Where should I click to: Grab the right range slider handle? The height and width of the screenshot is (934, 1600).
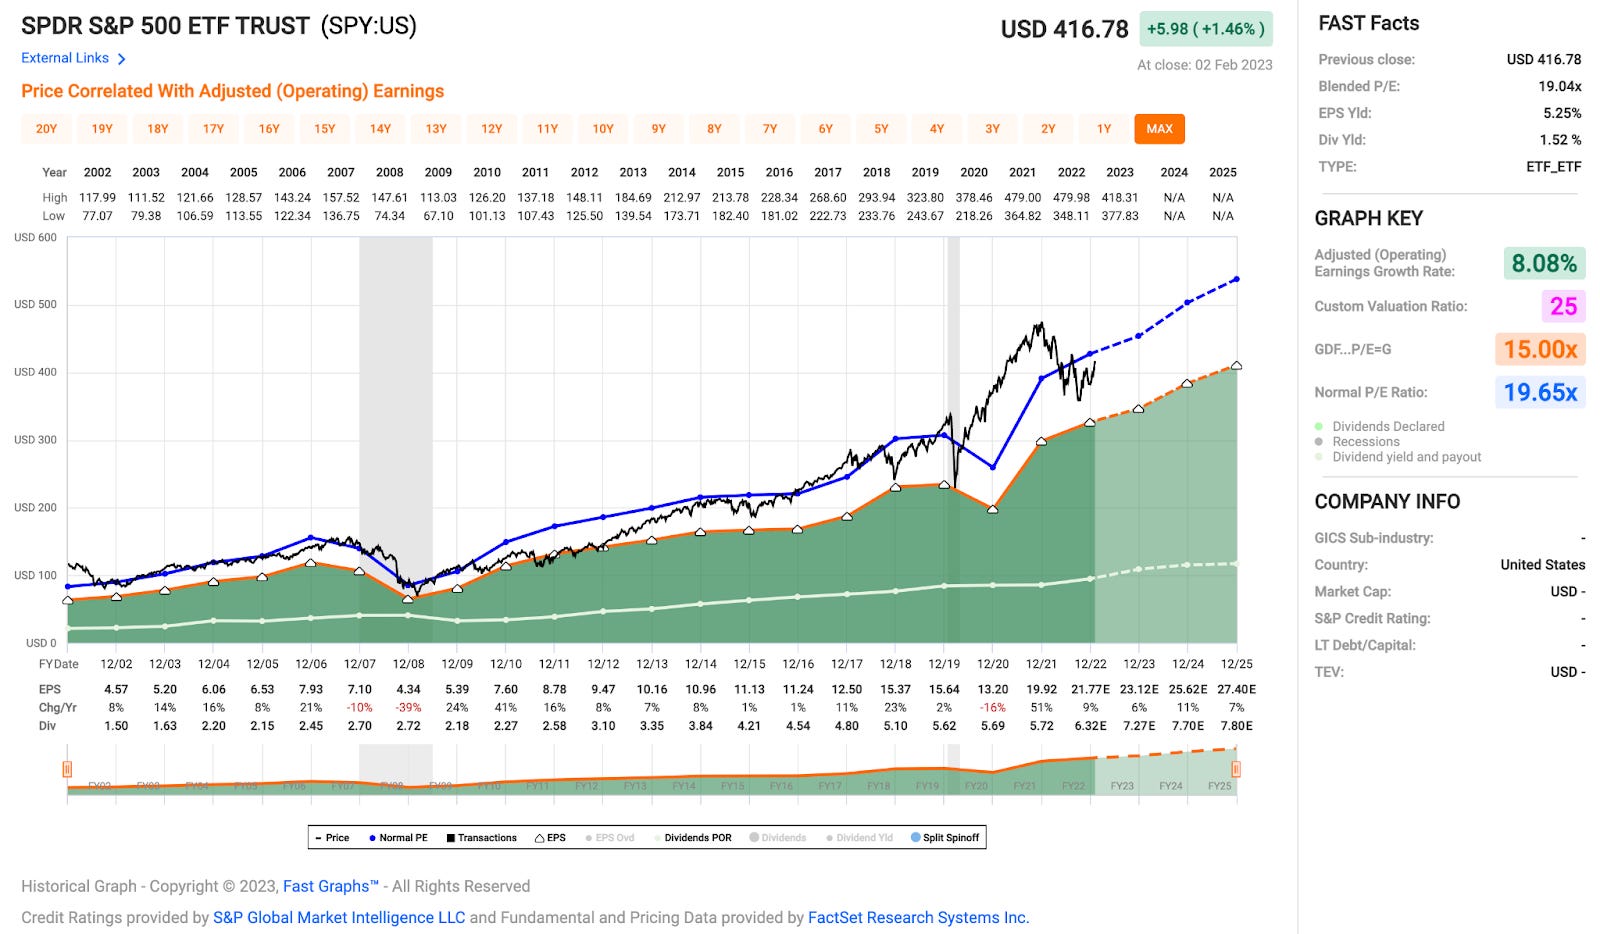click(x=1236, y=769)
